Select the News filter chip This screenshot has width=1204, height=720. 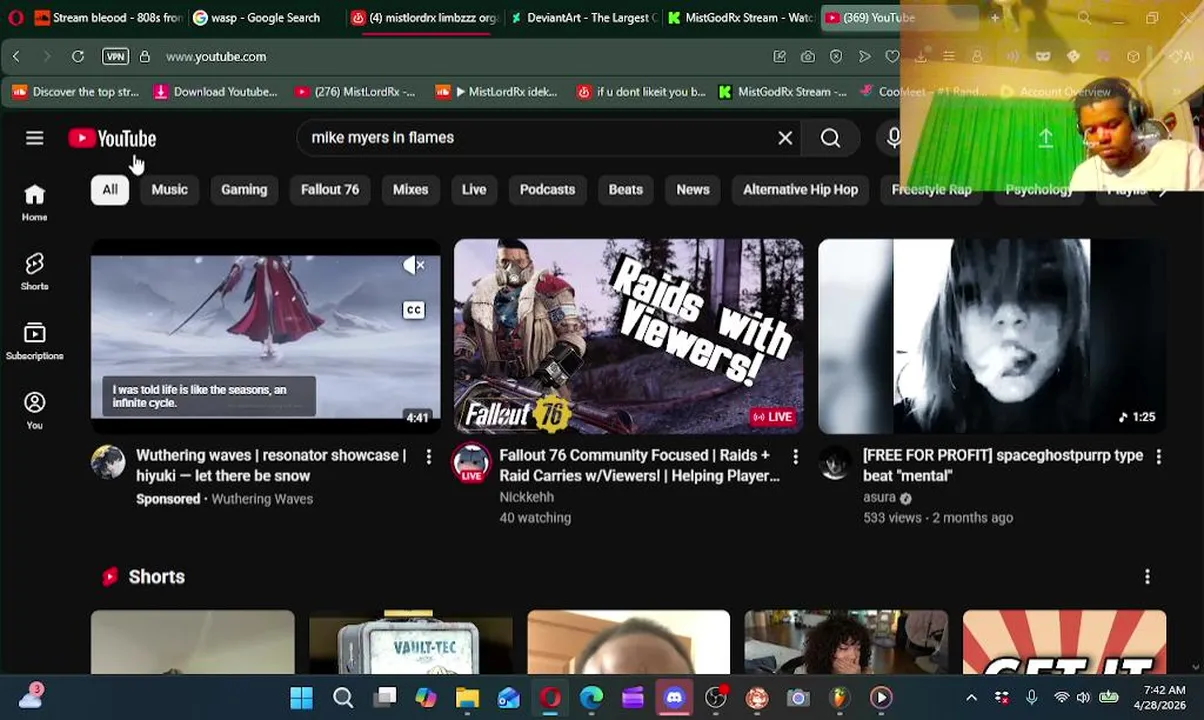(693, 189)
